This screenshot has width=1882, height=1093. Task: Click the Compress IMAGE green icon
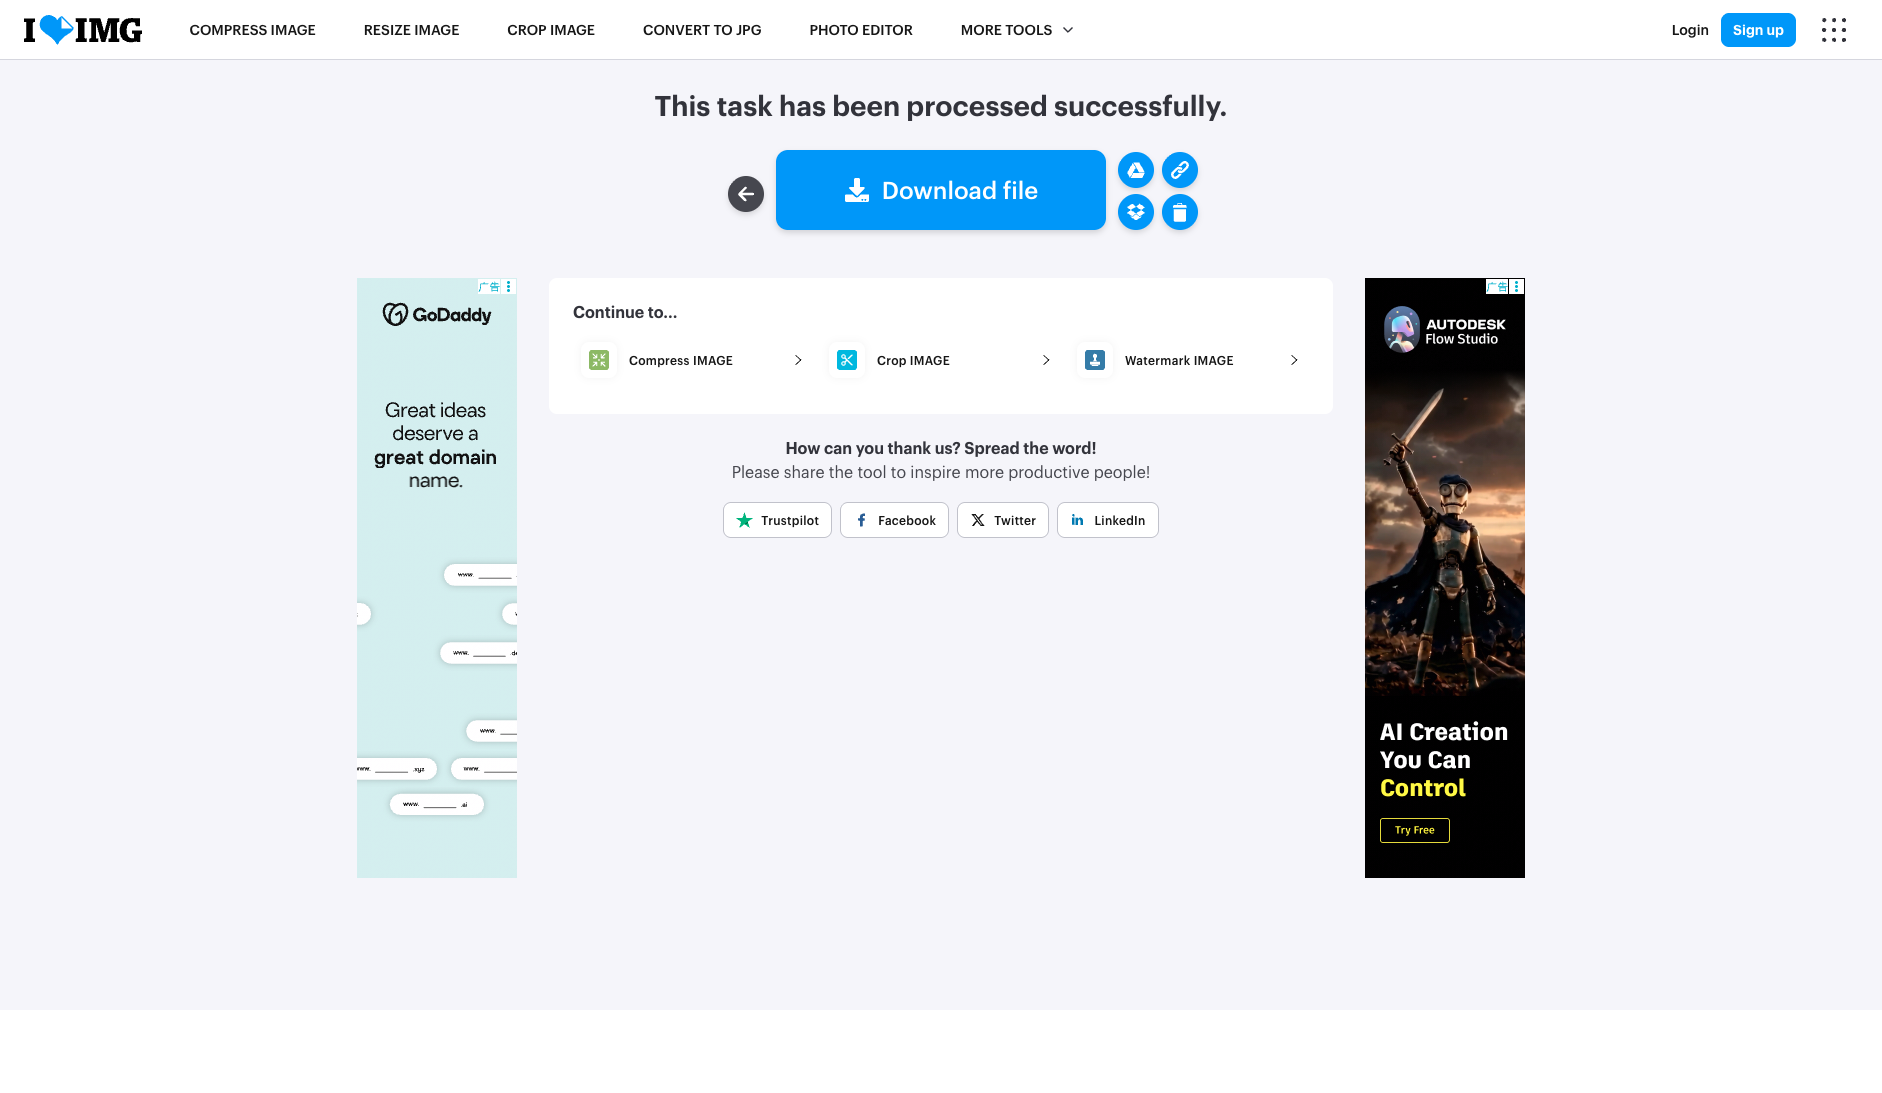coord(599,360)
